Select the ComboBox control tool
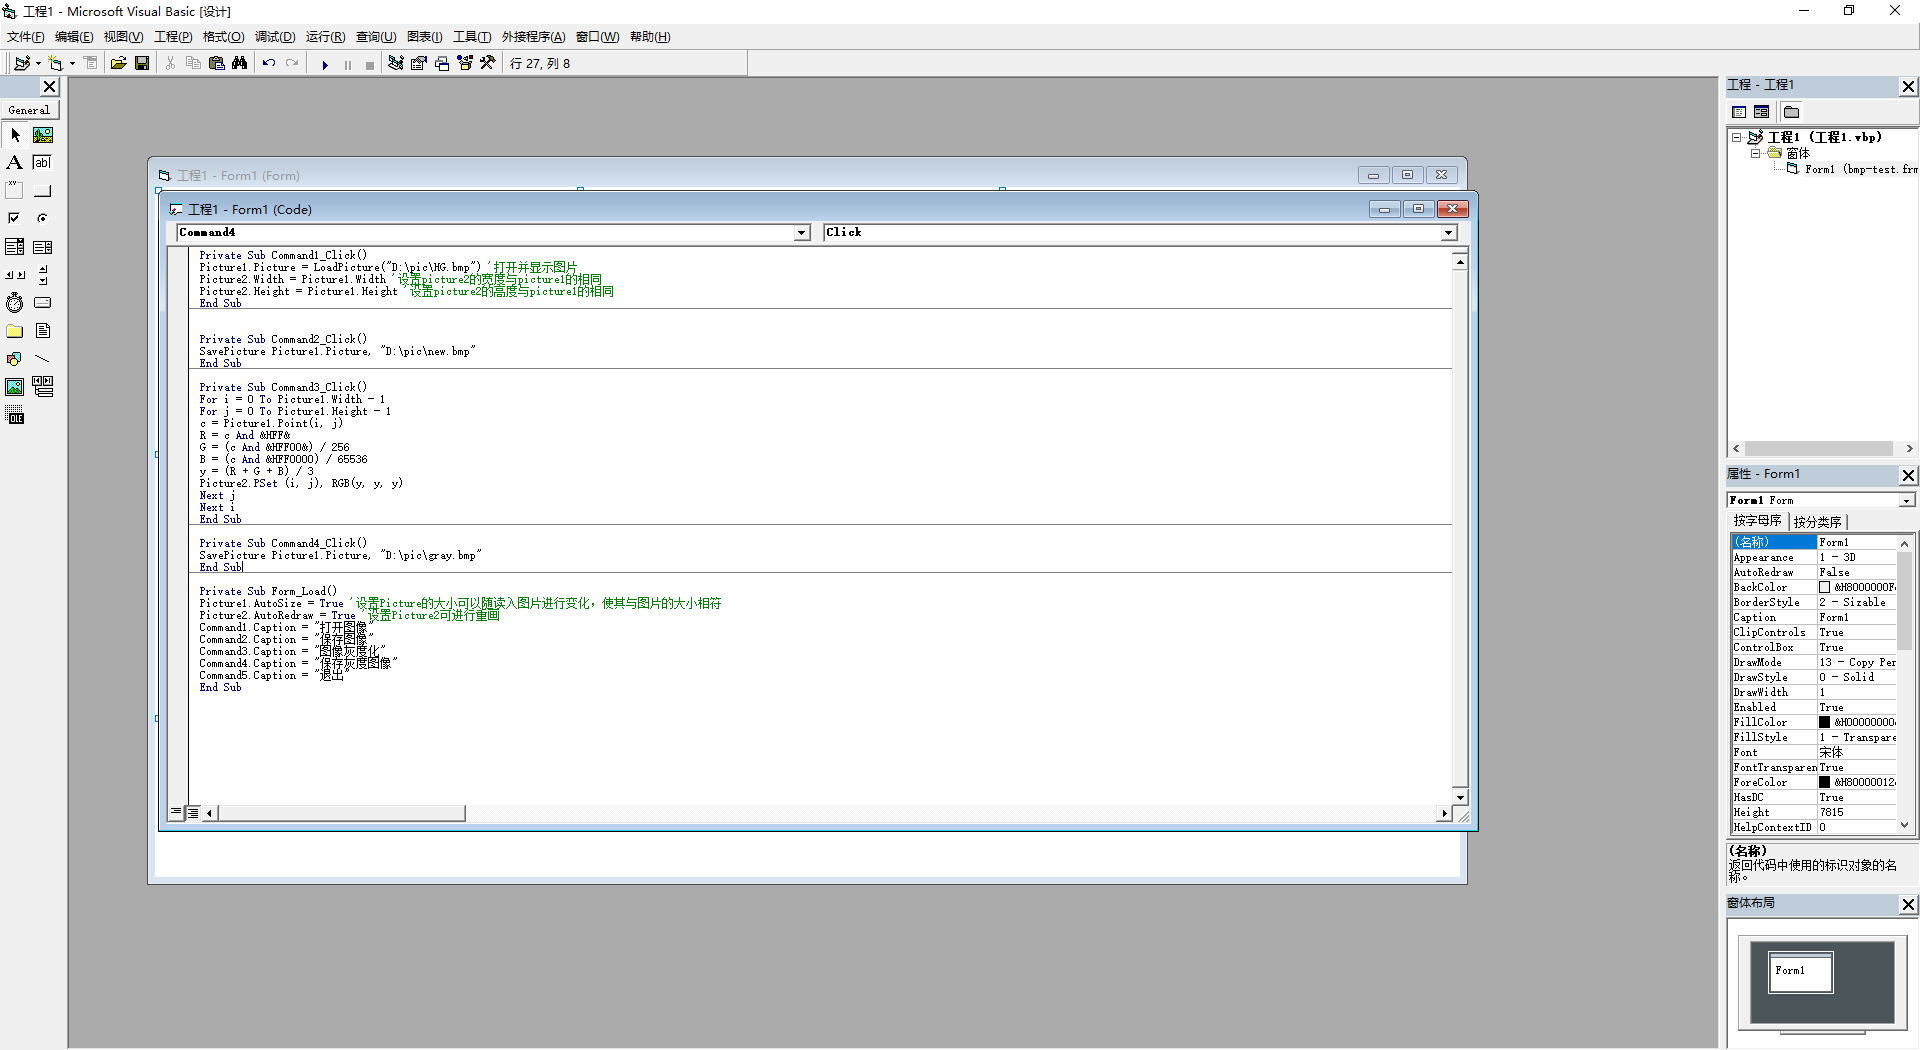The height and width of the screenshot is (1050, 1920). [x=15, y=247]
